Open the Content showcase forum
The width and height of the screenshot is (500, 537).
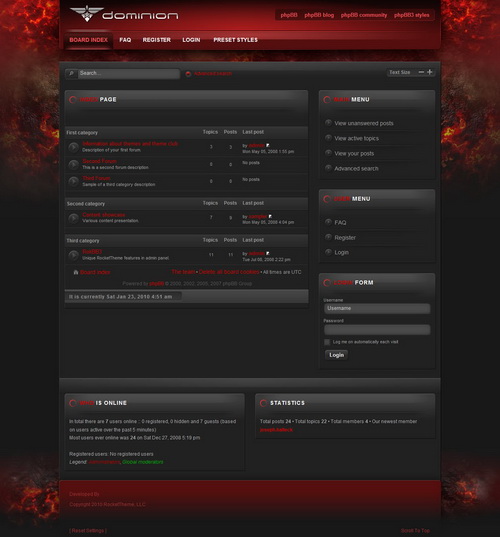click(x=104, y=215)
